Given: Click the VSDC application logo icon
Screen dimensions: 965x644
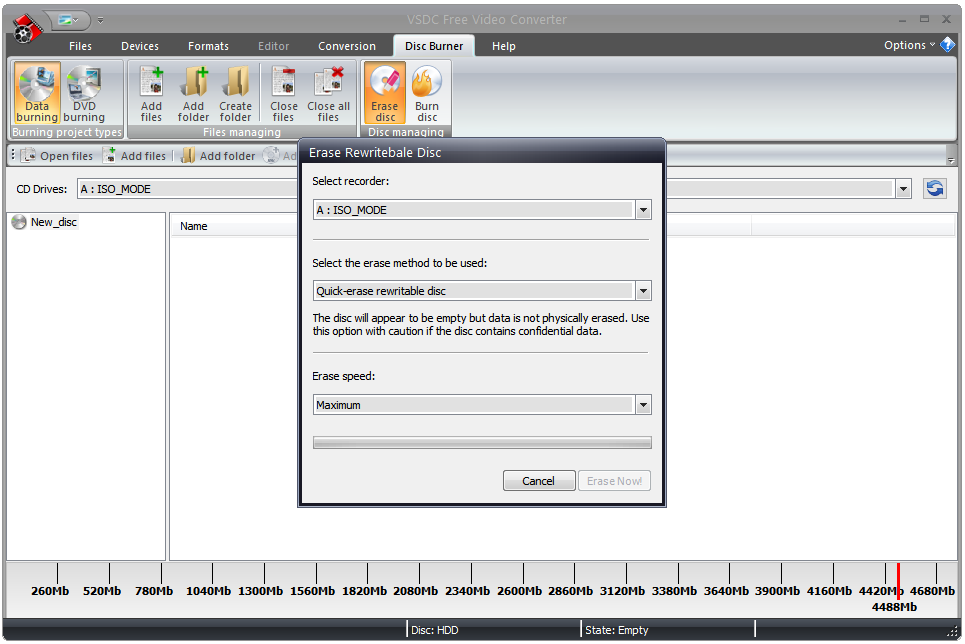Looking at the screenshot, I should pos(26,28).
